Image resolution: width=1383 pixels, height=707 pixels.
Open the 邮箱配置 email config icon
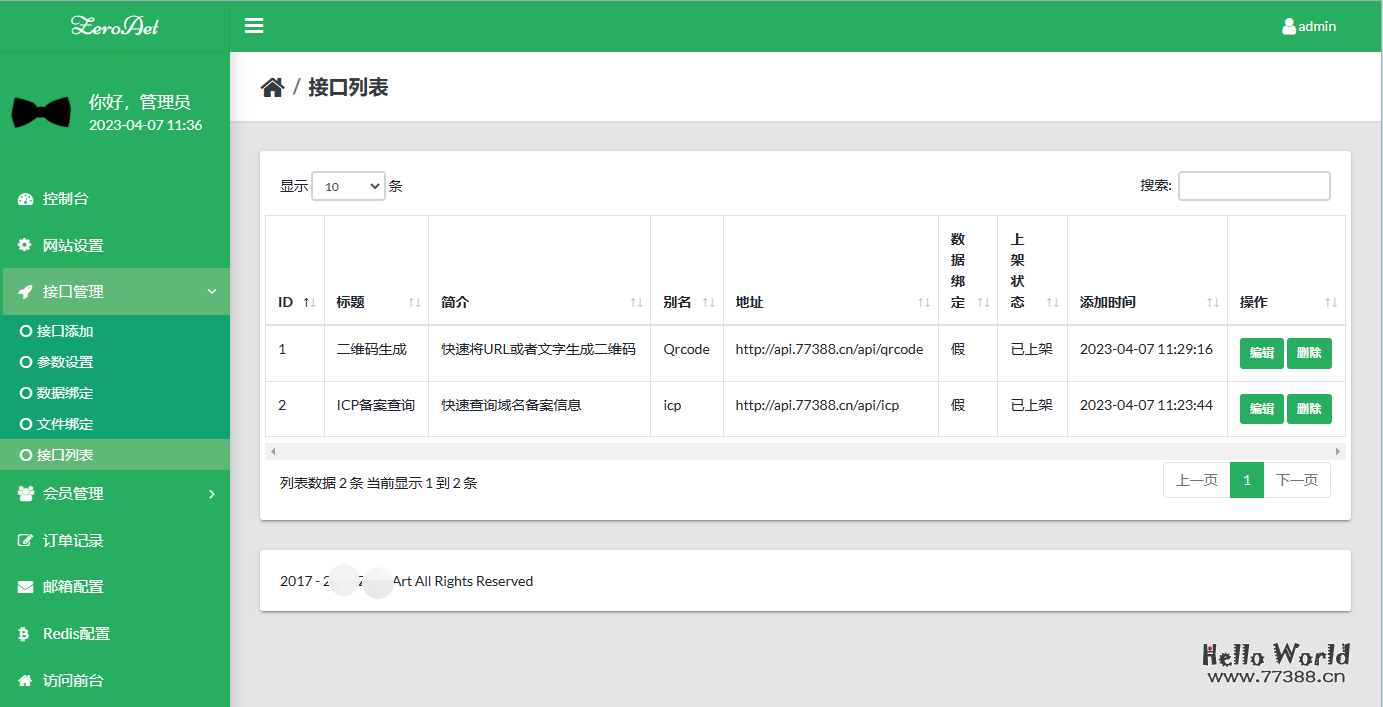point(23,586)
